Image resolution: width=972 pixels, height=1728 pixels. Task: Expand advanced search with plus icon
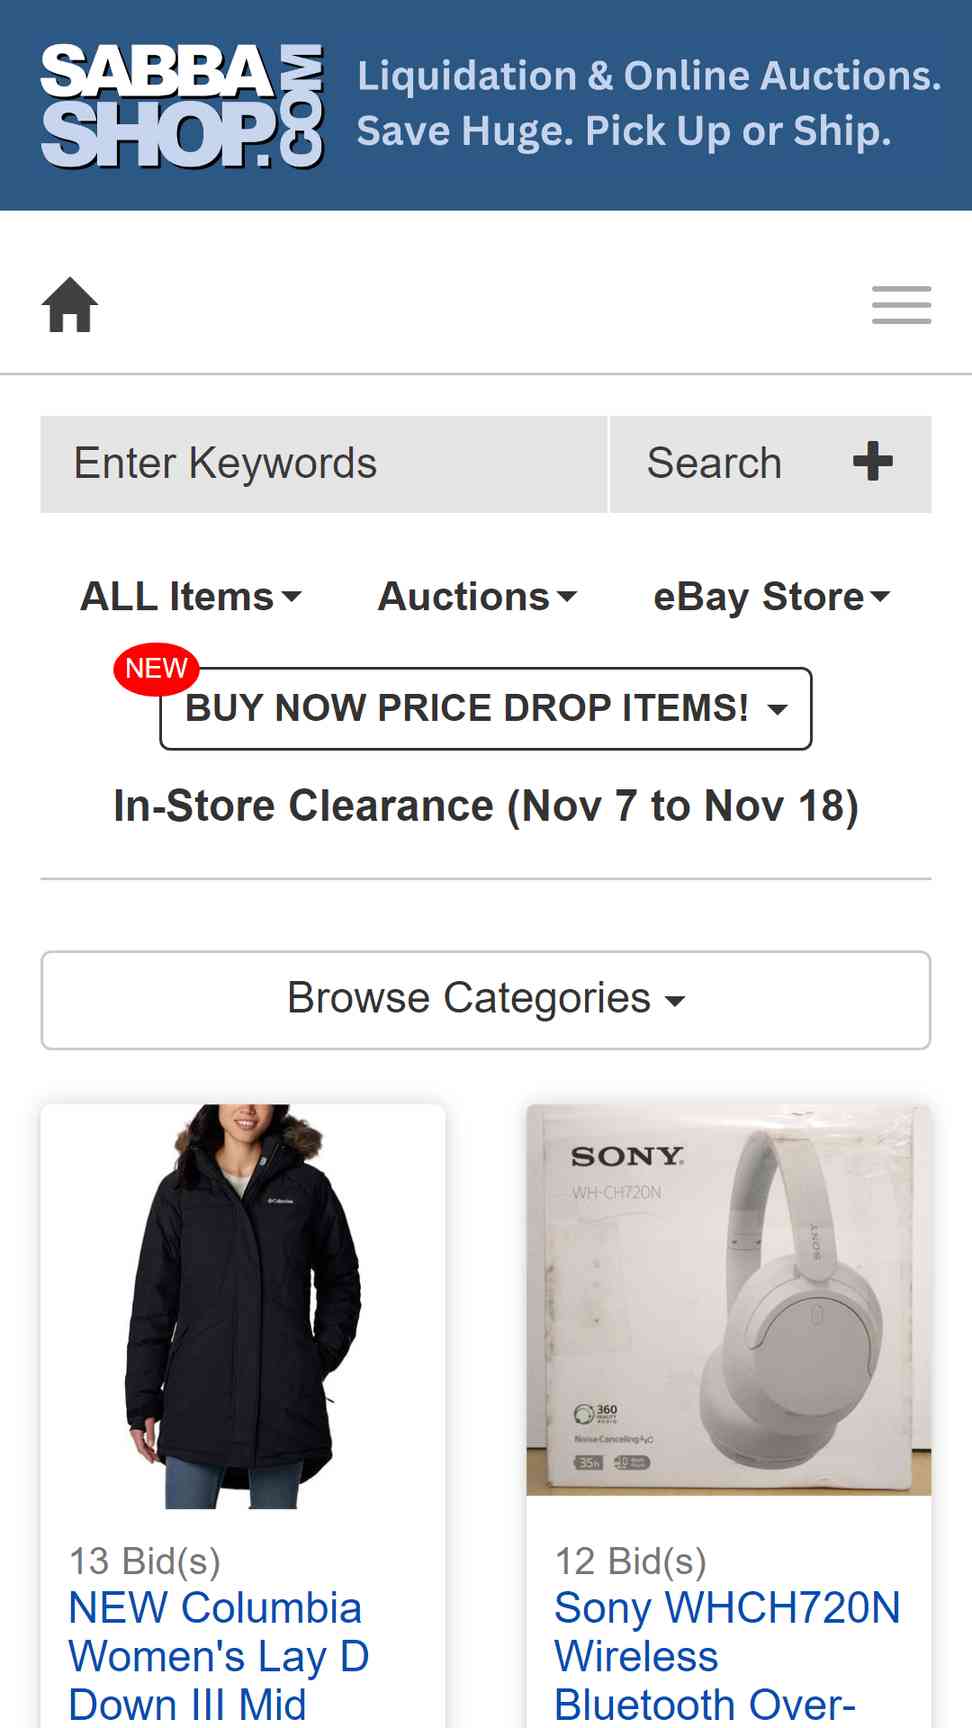[x=872, y=462]
